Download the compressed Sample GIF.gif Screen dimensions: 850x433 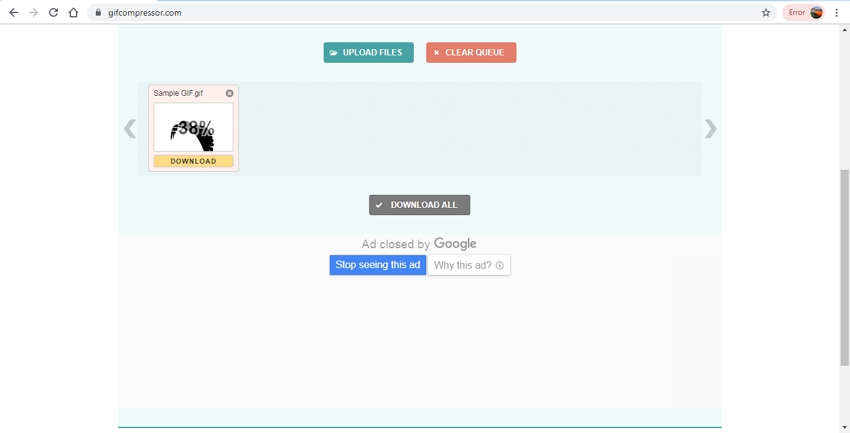[x=193, y=161]
